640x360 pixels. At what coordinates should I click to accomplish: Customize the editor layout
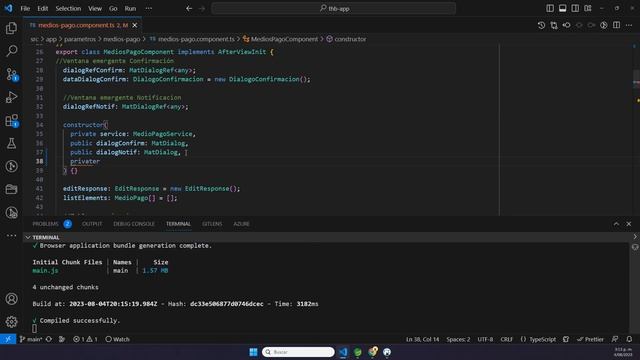point(588,8)
